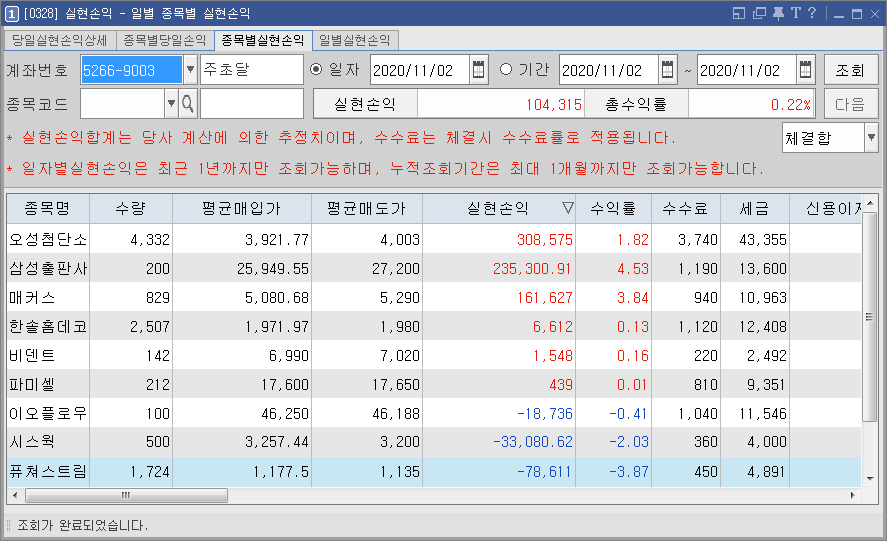Open help with the question mark icon
The image size is (887, 541).
coord(812,13)
